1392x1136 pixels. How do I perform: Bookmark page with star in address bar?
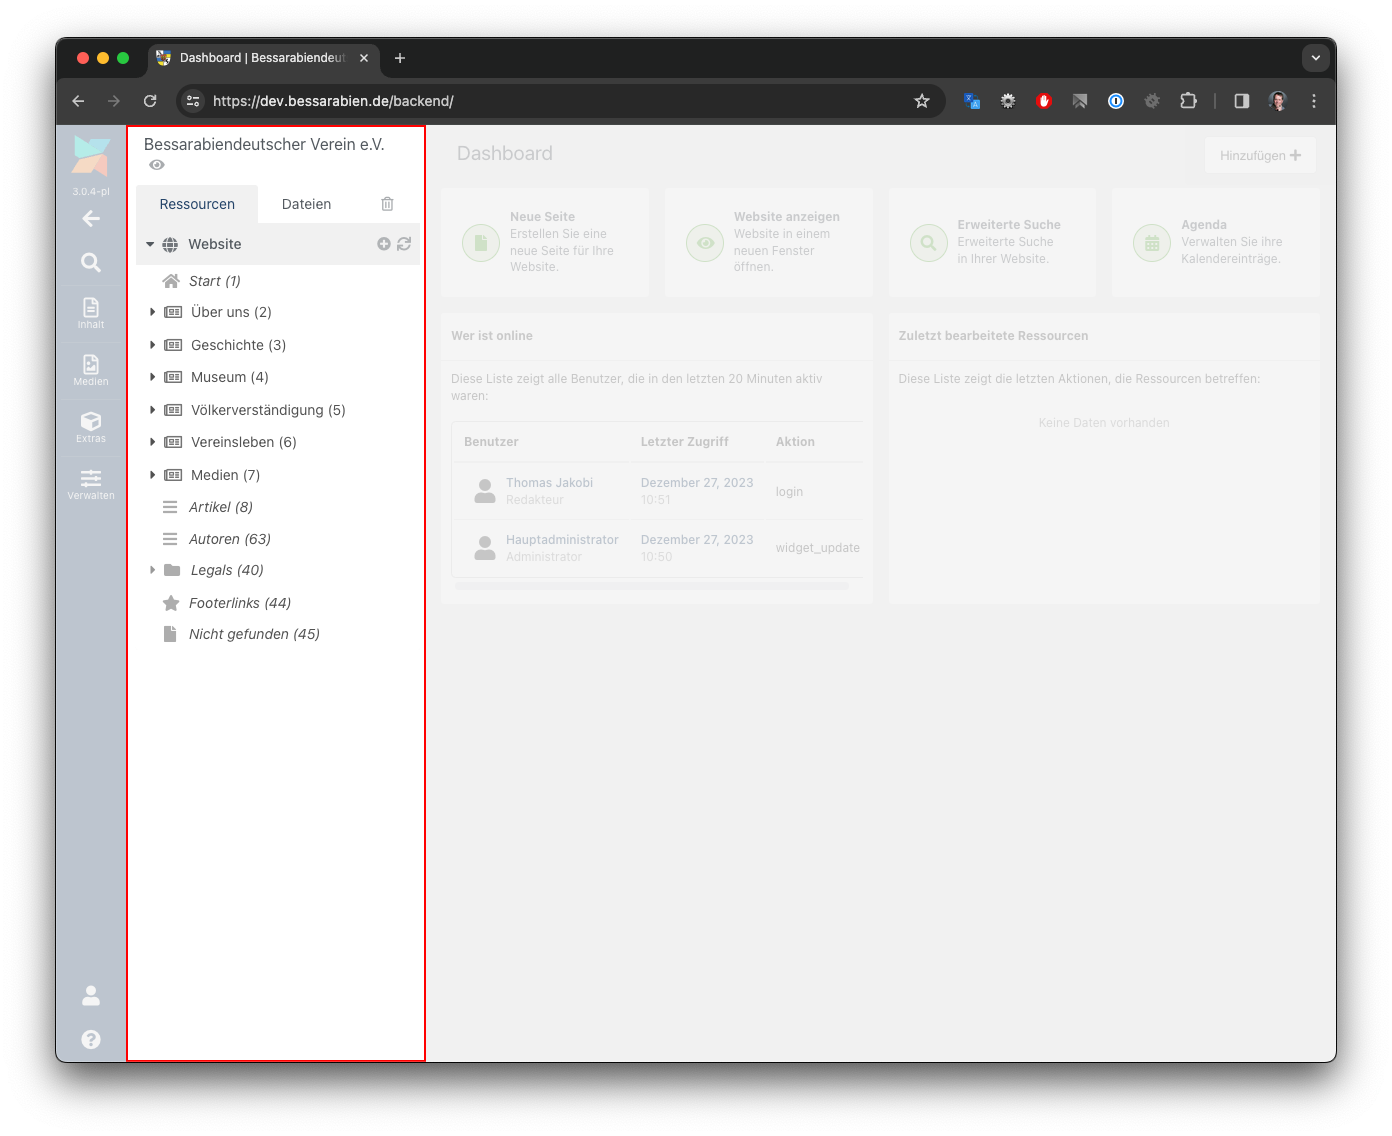coord(922,101)
